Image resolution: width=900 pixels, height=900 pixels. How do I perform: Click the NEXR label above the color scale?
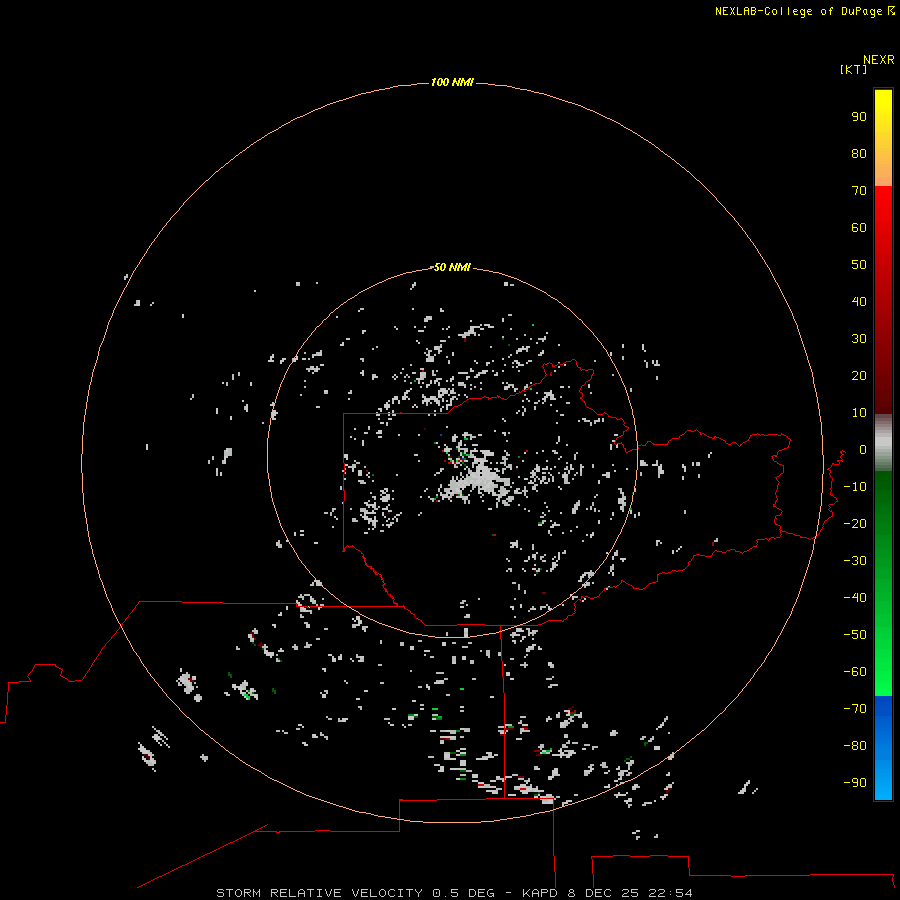[x=878, y=60]
